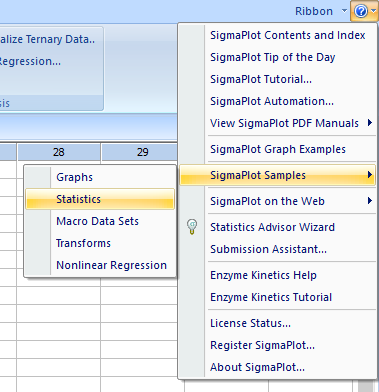Choose SigmaPlot on the Web
Image resolution: width=379 pixels, height=392 pixels.
tap(277, 201)
